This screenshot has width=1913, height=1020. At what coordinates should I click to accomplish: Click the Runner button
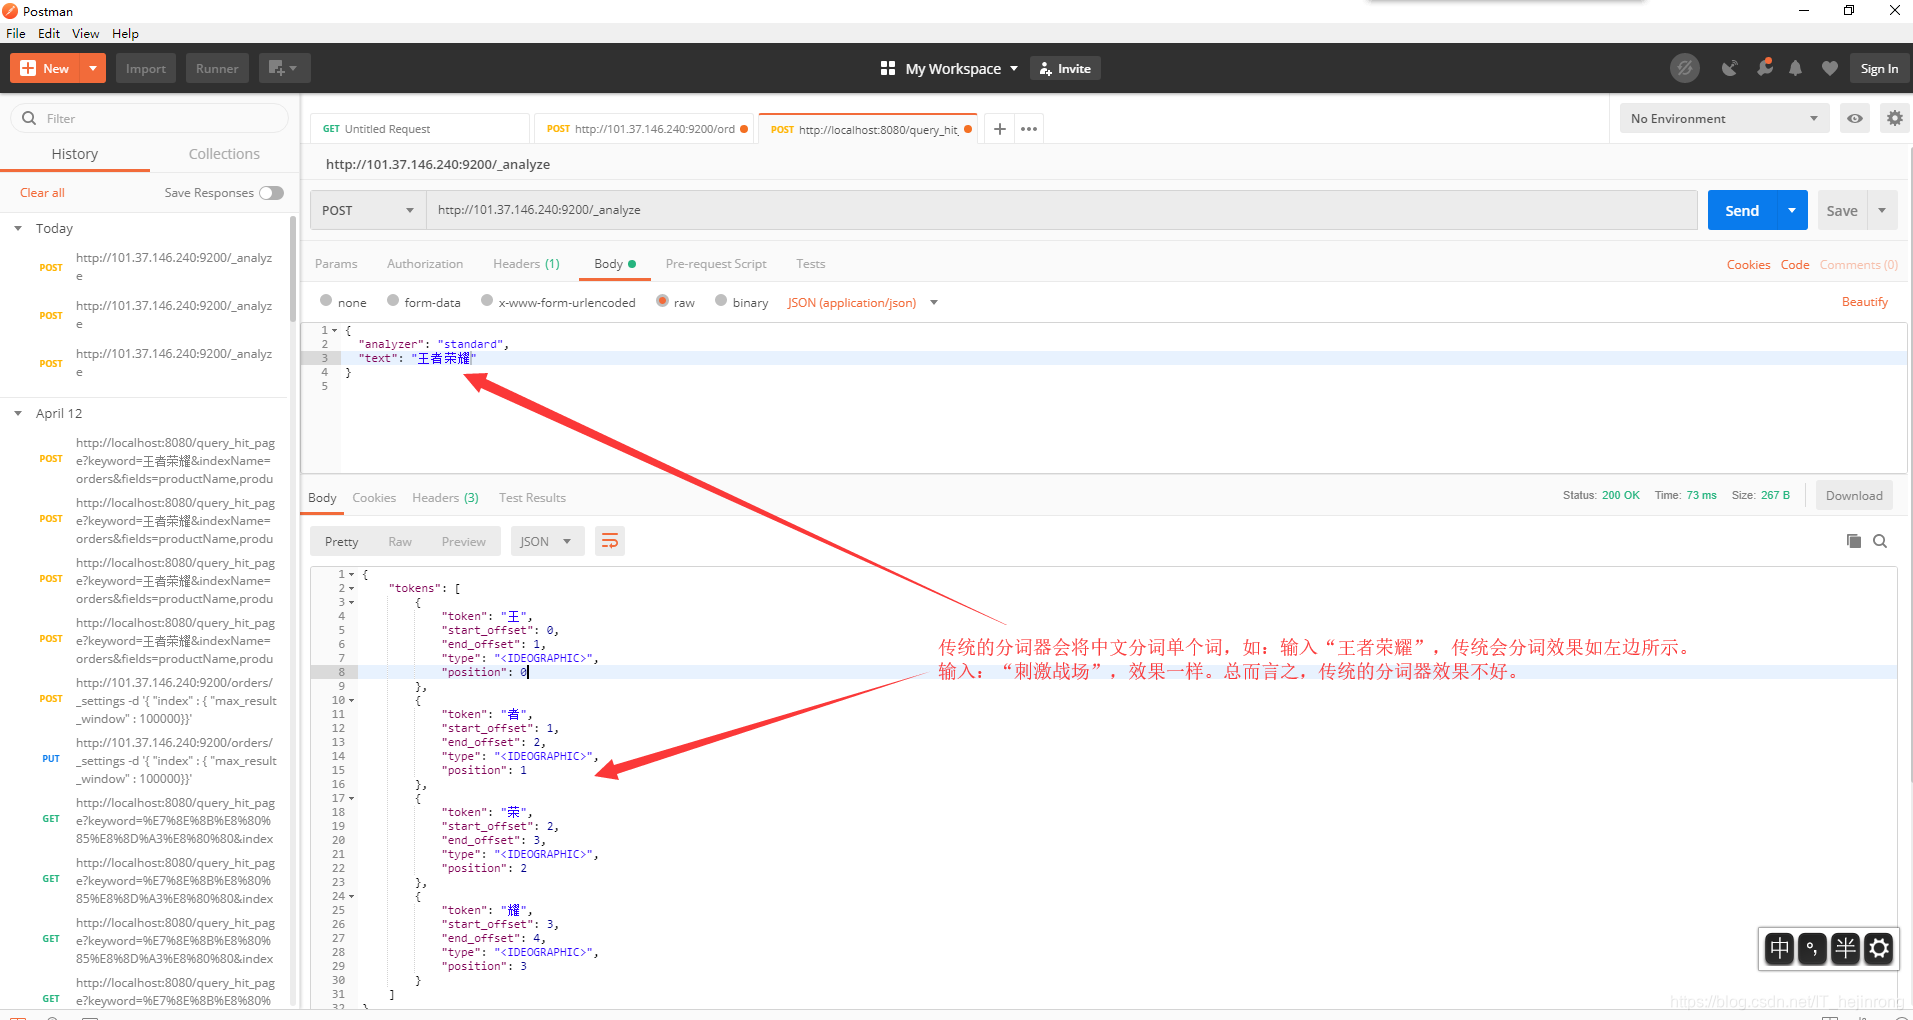pos(217,68)
